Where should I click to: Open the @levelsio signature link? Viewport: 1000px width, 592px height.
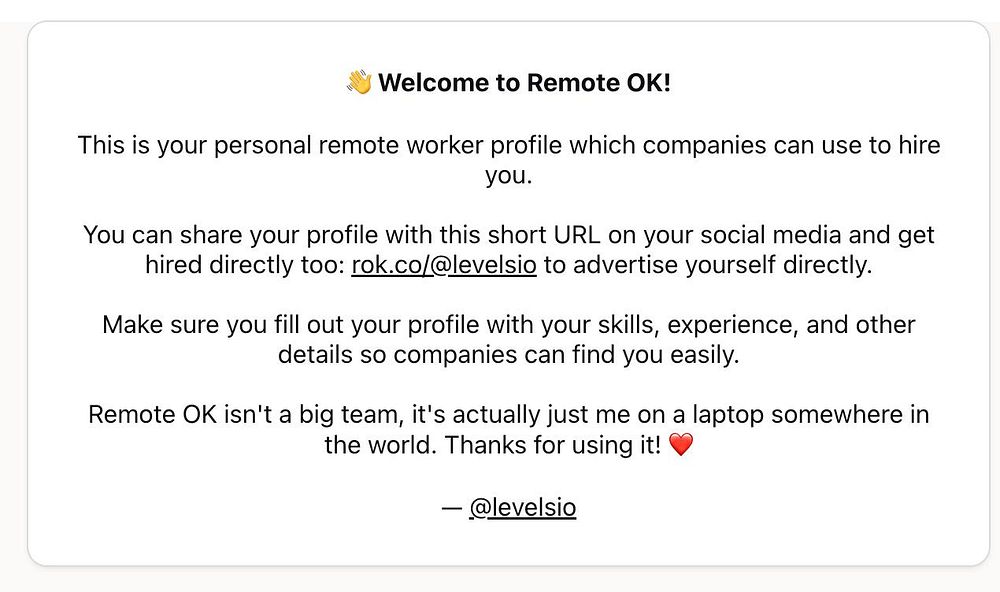[x=522, y=508]
